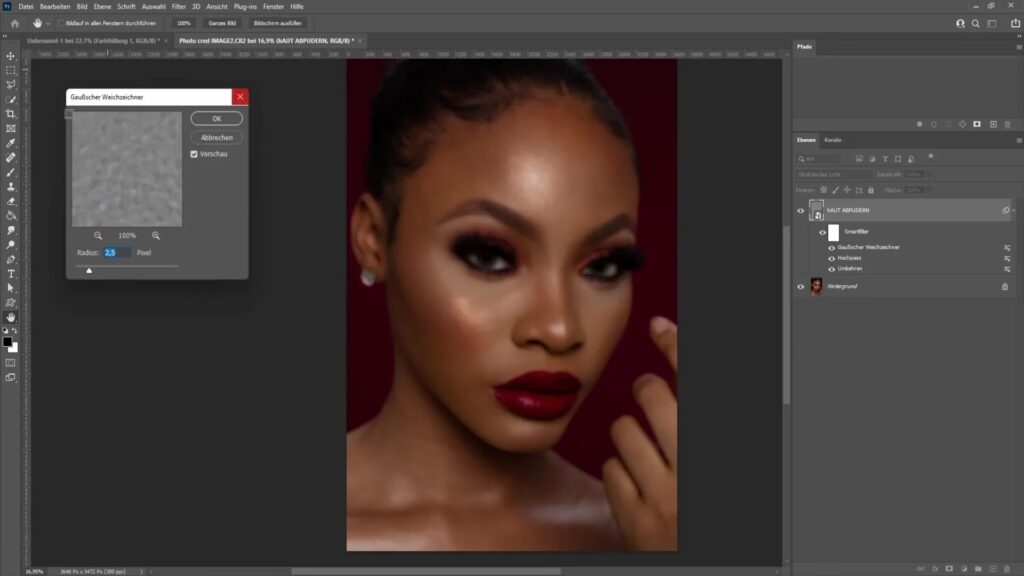The height and width of the screenshot is (576, 1024).
Task: Click the zoom-in magnifier under the filter preview
Action: 156,235
